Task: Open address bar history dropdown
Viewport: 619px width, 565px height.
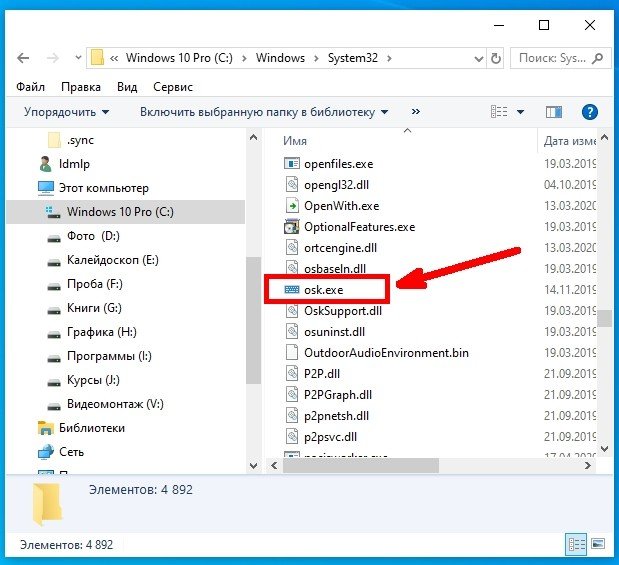Action: 478,59
